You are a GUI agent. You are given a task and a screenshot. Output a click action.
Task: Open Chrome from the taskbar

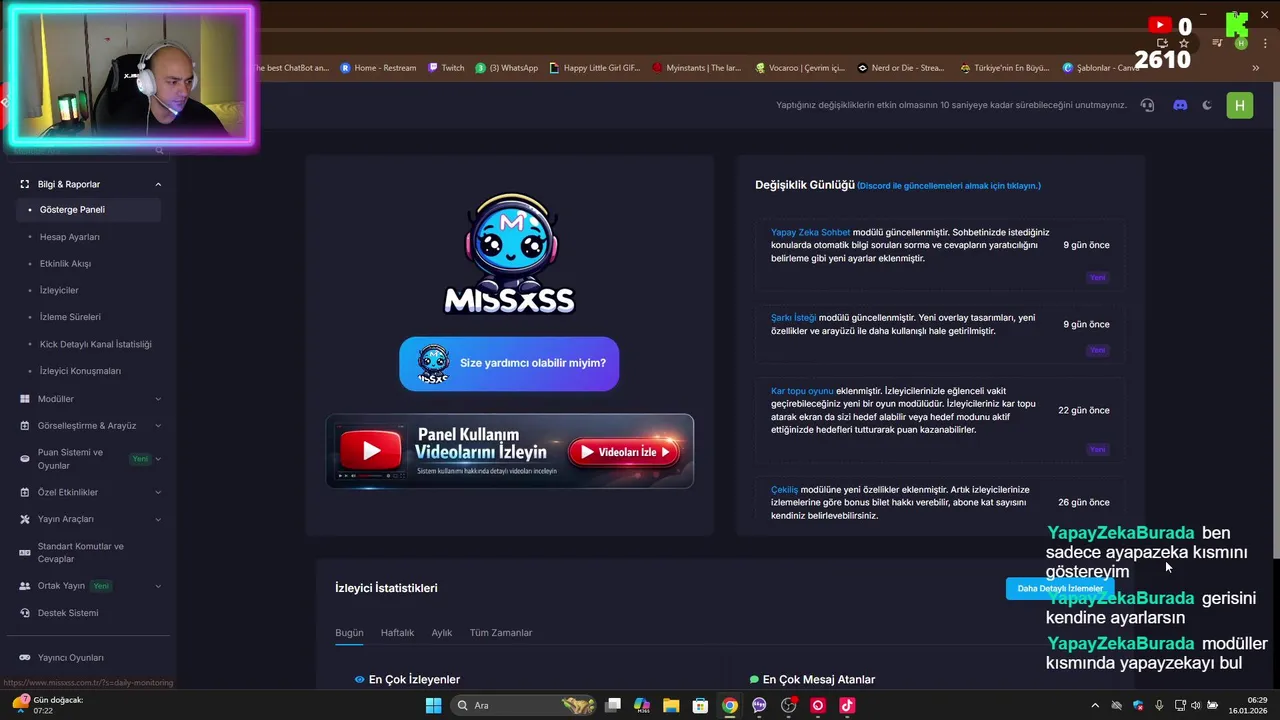(730, 705)
